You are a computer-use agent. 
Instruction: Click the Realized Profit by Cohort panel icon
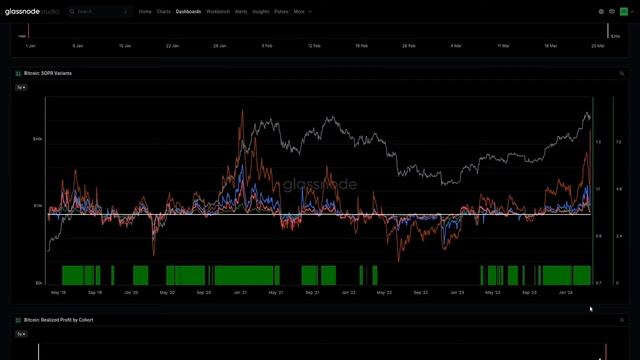[18, 320]
